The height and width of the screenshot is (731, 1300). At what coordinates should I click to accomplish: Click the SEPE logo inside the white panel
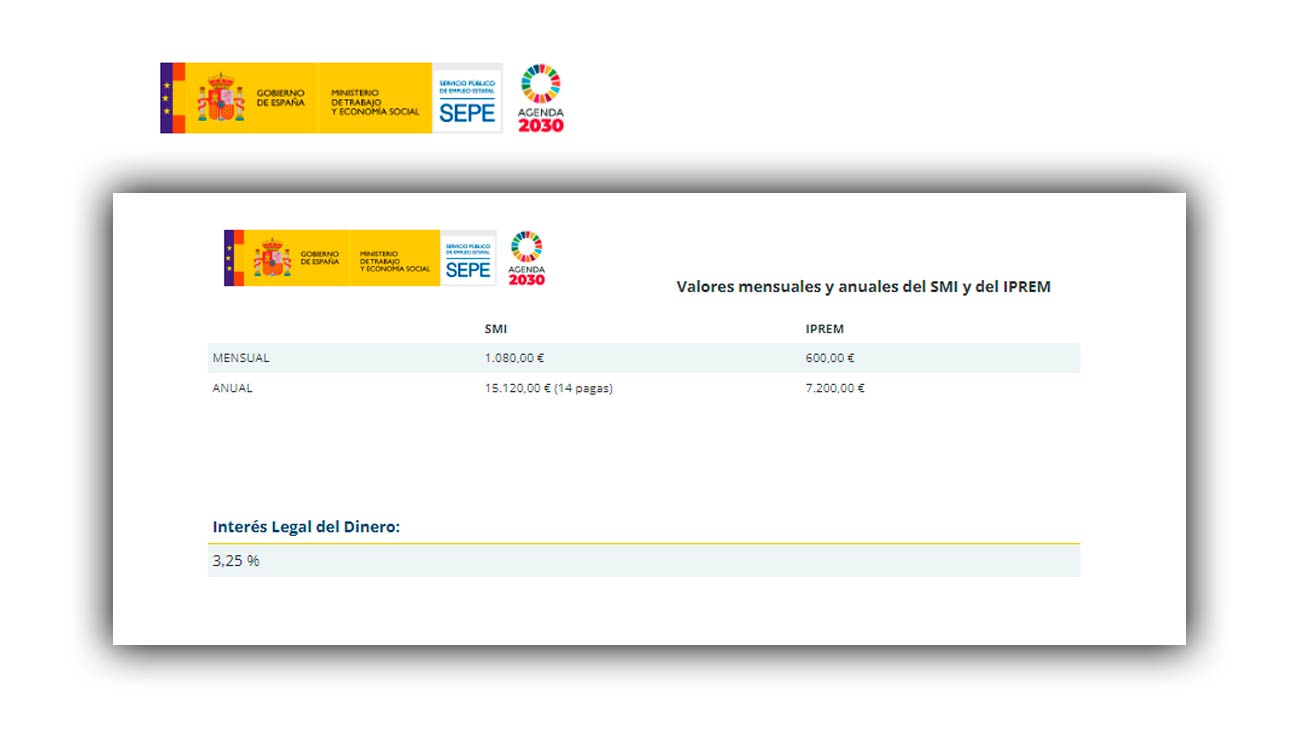468,258
